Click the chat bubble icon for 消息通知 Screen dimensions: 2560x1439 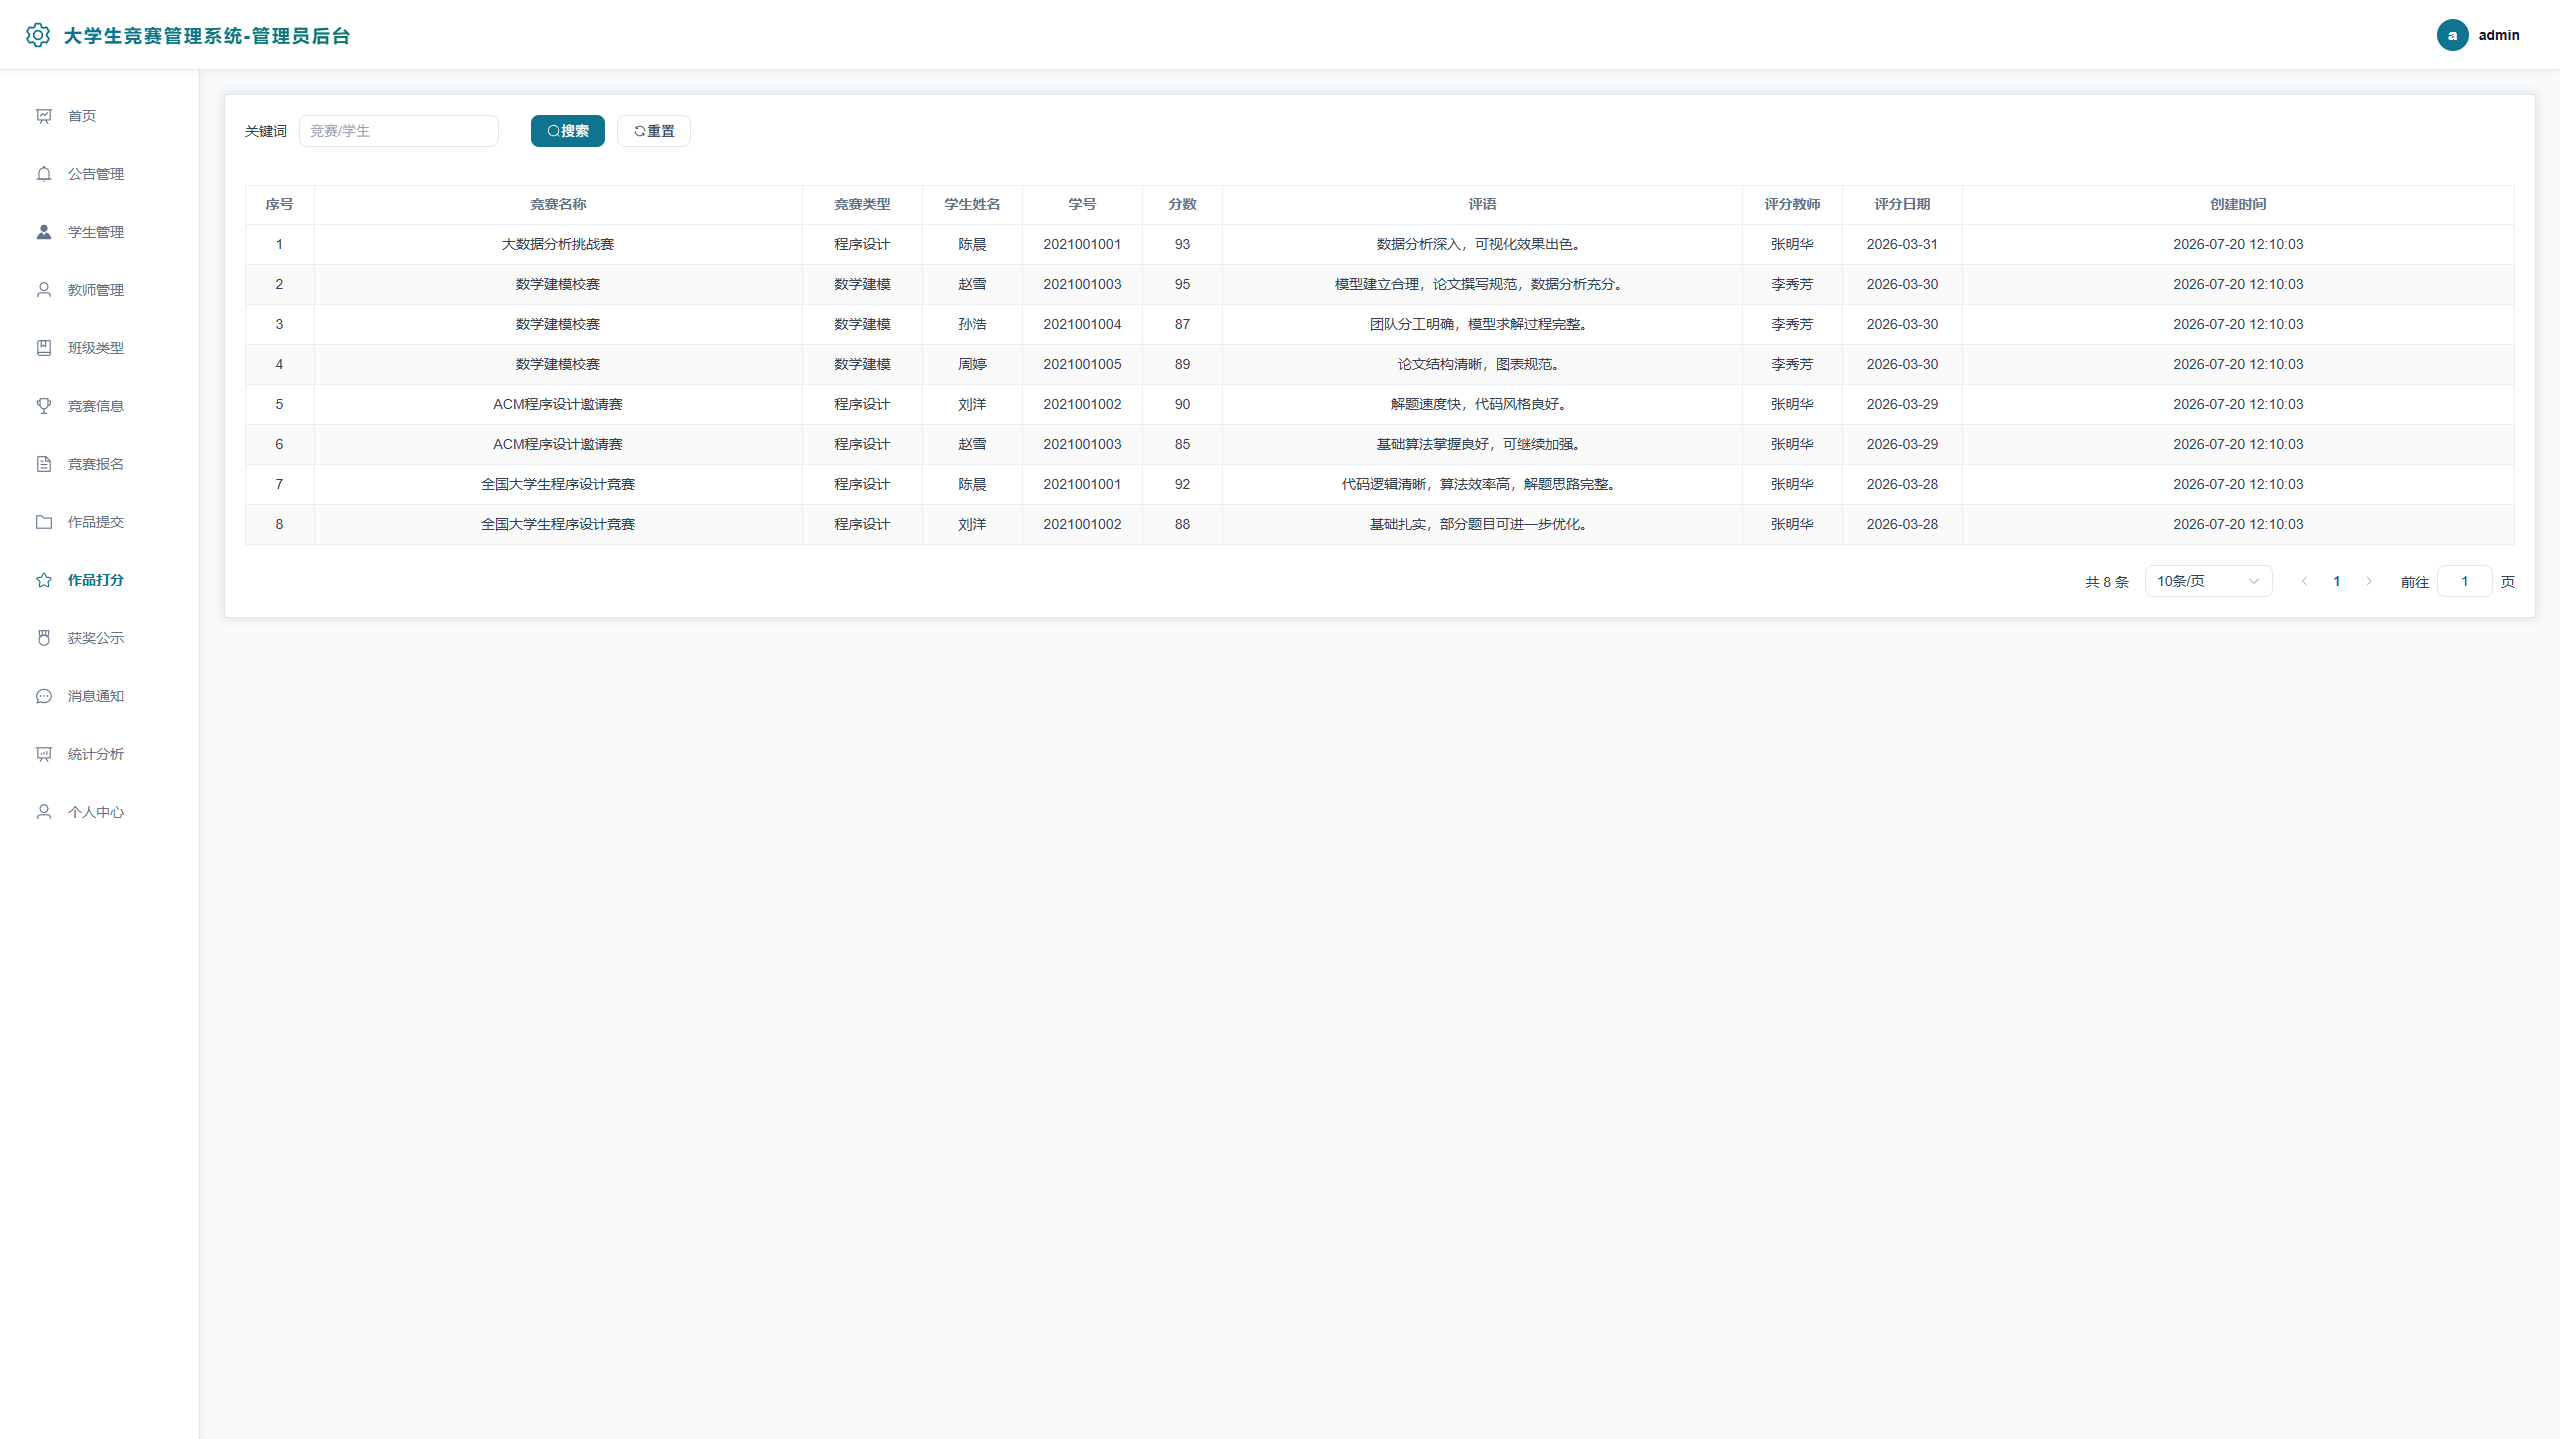(44, 696)
